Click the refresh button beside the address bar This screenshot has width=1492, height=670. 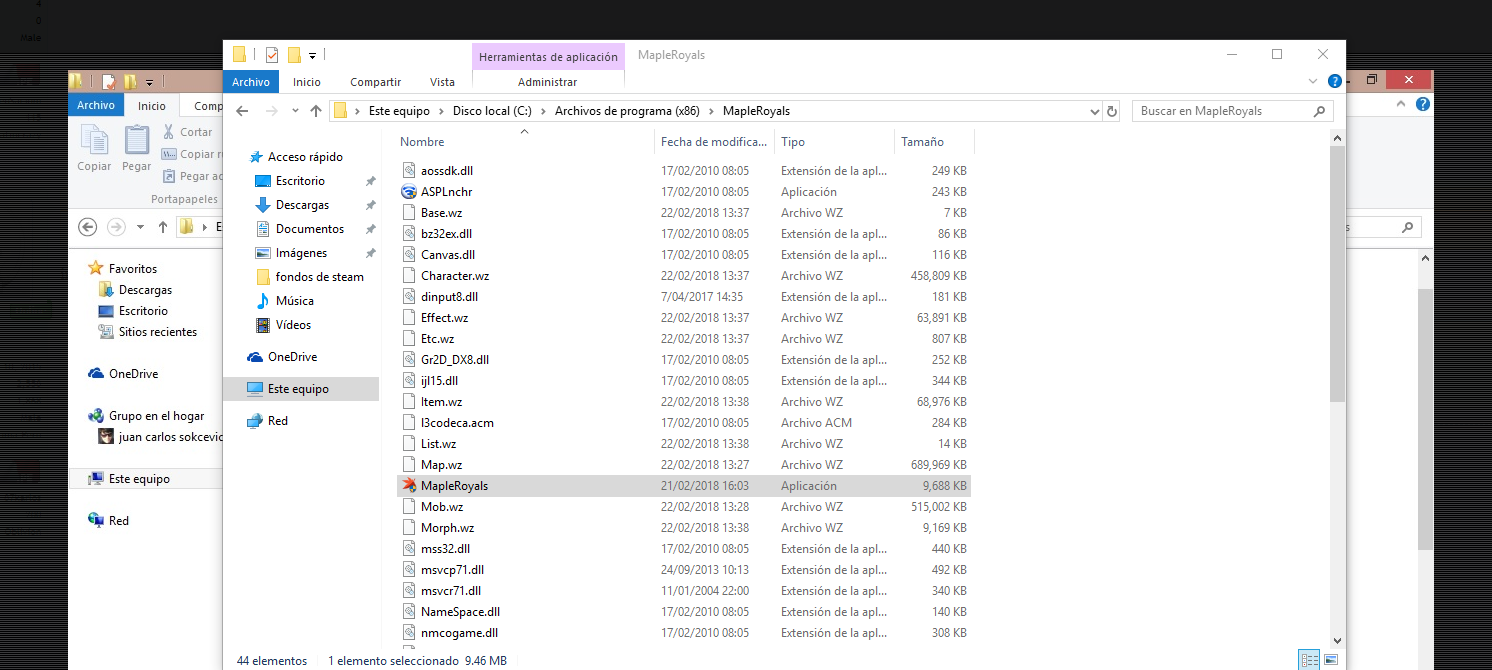[x=1111, y=111]
